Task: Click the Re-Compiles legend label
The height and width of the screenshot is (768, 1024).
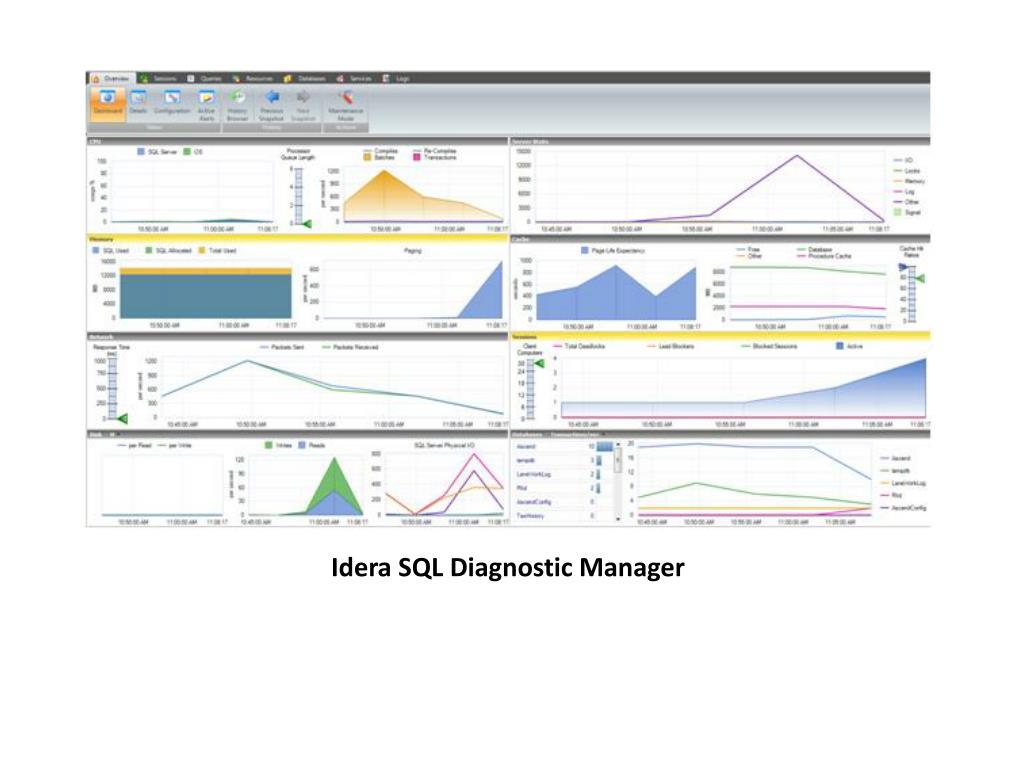Action: click(x=440, y=151)
